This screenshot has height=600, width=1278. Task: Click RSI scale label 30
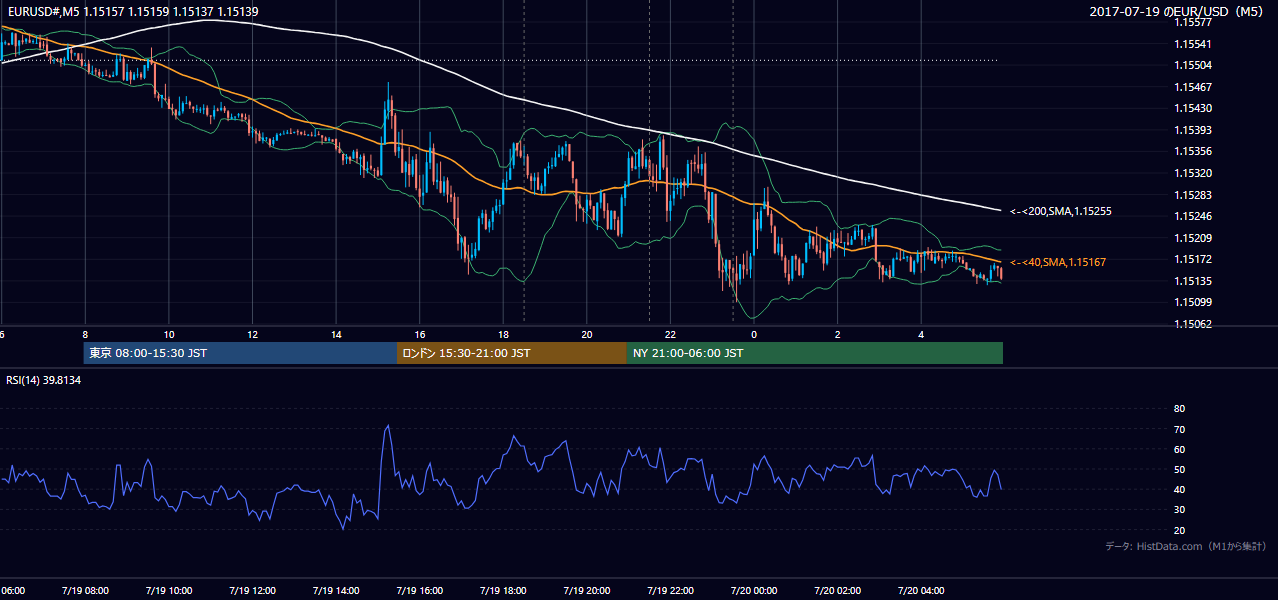[x=1179, y=510]
